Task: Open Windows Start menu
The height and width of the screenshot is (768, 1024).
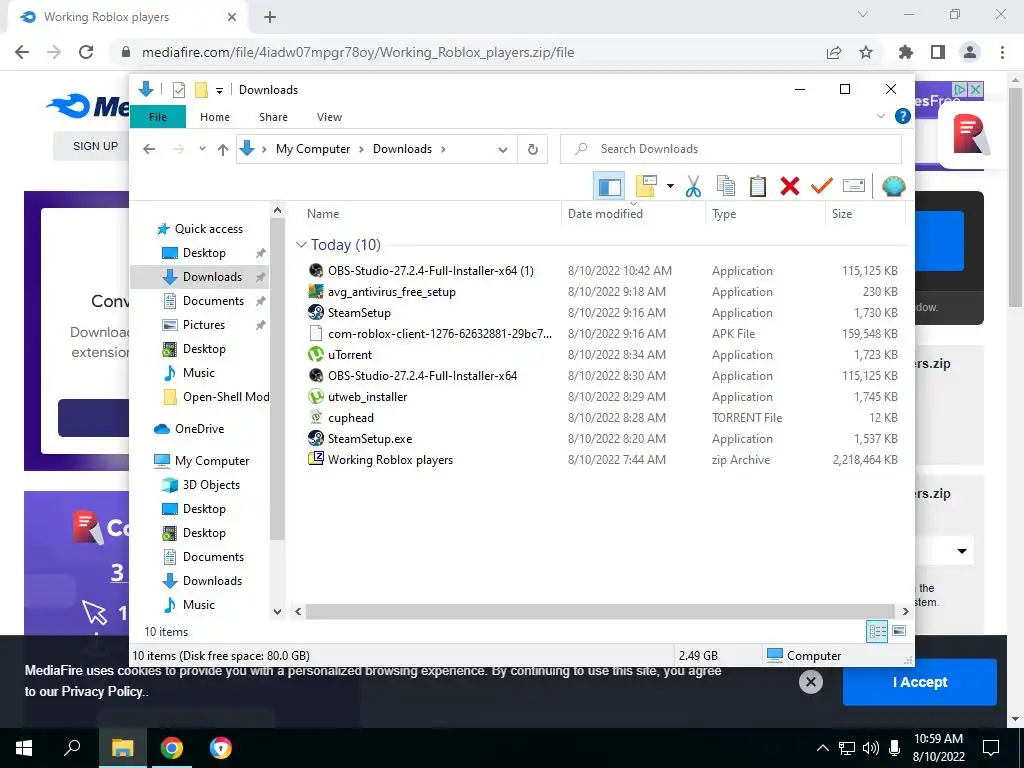Action: [x=24, y=748]
